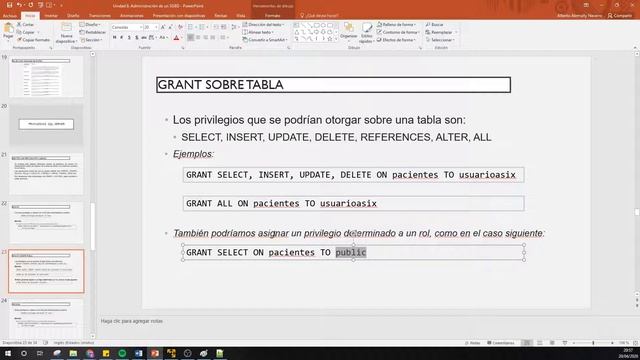
Task: Switch to the Animaciones tab
Action: point(131,16)
